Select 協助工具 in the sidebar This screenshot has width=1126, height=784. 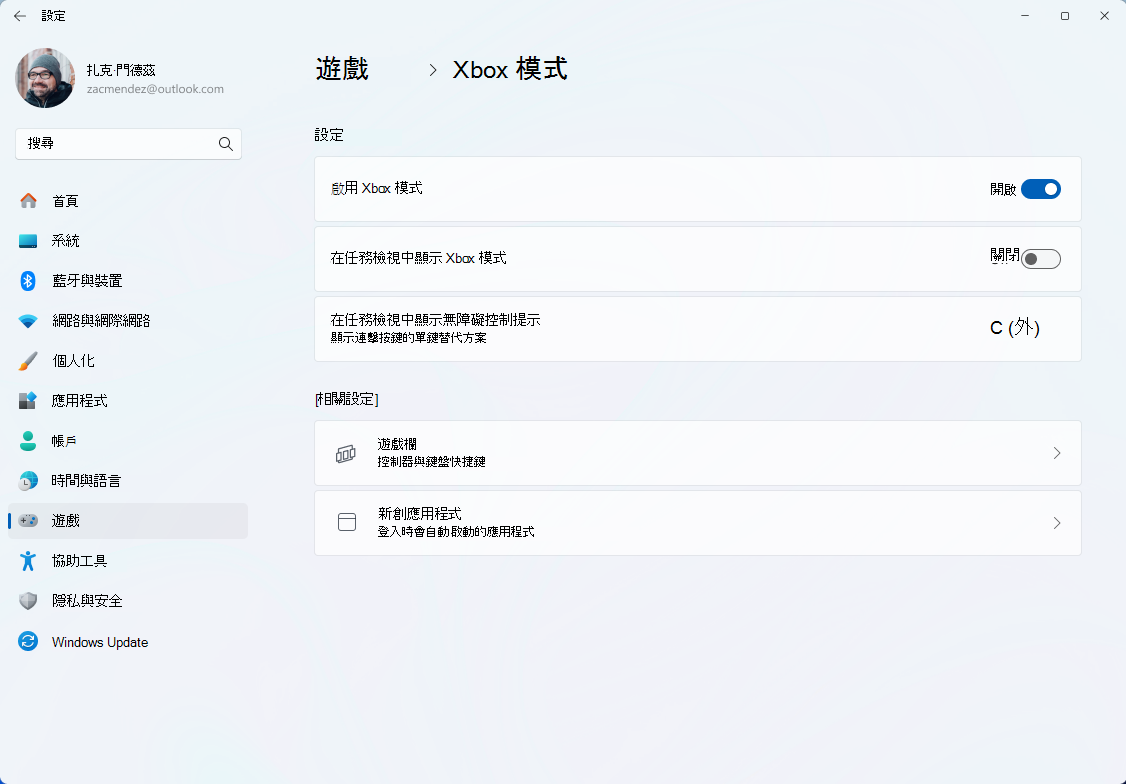coord(128,561)
